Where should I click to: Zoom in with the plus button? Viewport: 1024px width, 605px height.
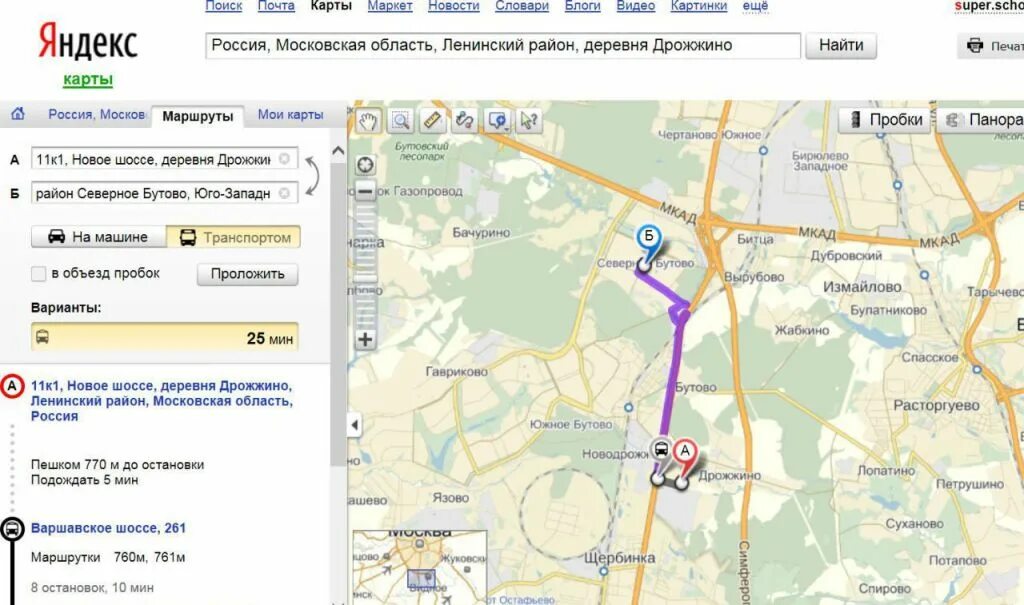365,339
